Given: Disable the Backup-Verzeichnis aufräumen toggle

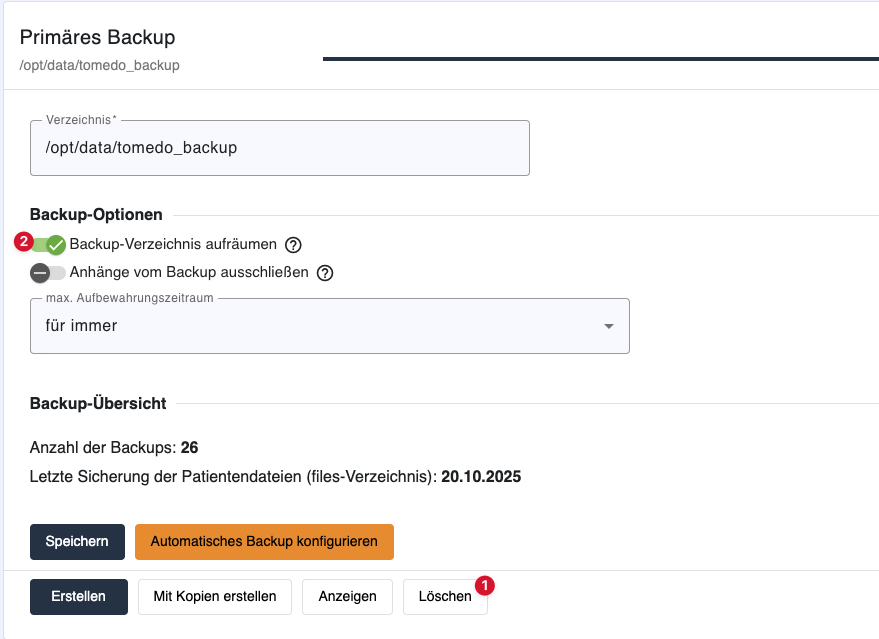Looking at the screenshot, I should coord(48,245).
